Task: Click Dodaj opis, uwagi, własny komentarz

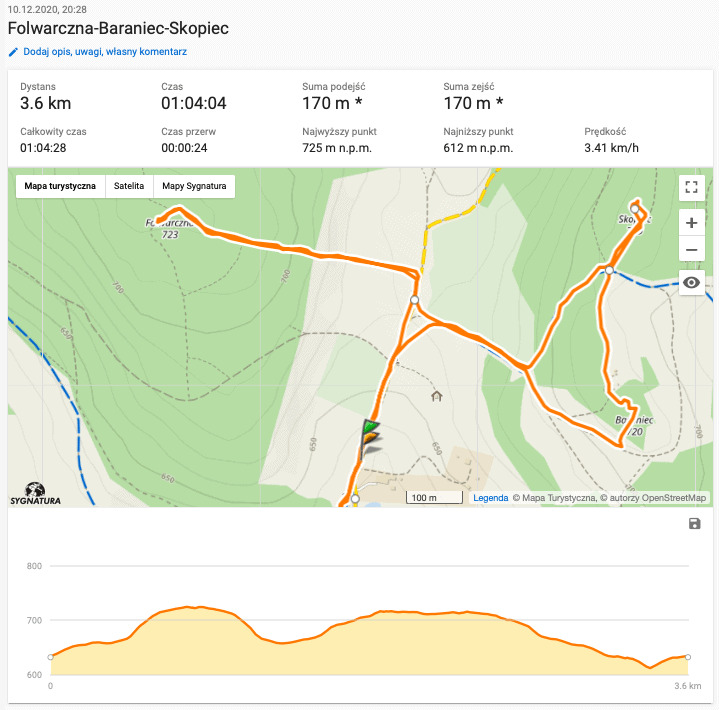Action: point(105,52)
